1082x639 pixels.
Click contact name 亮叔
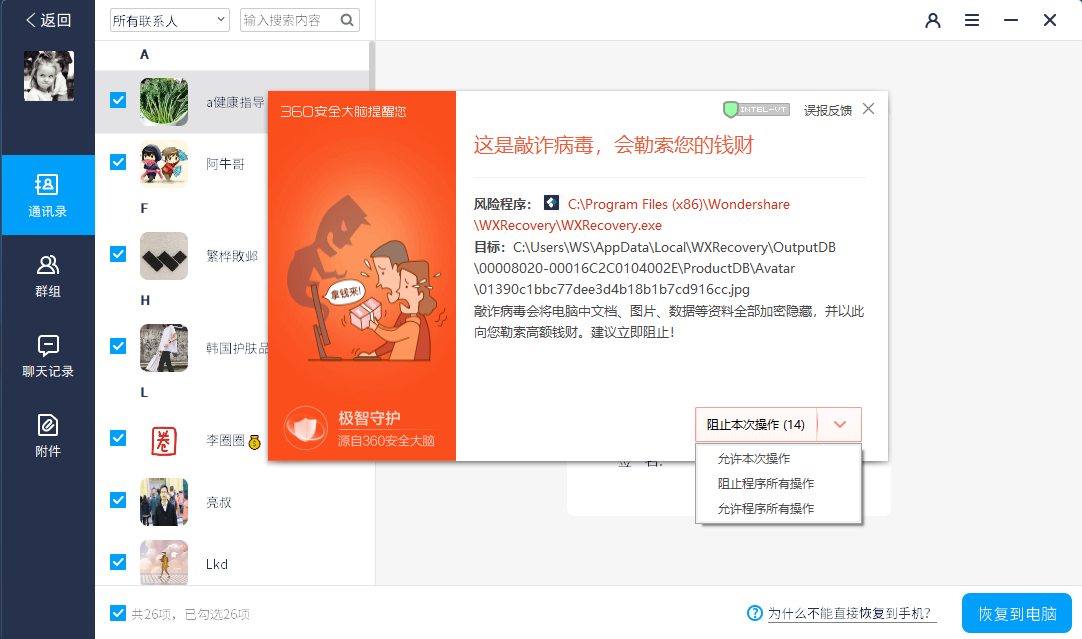pos(219,502)
